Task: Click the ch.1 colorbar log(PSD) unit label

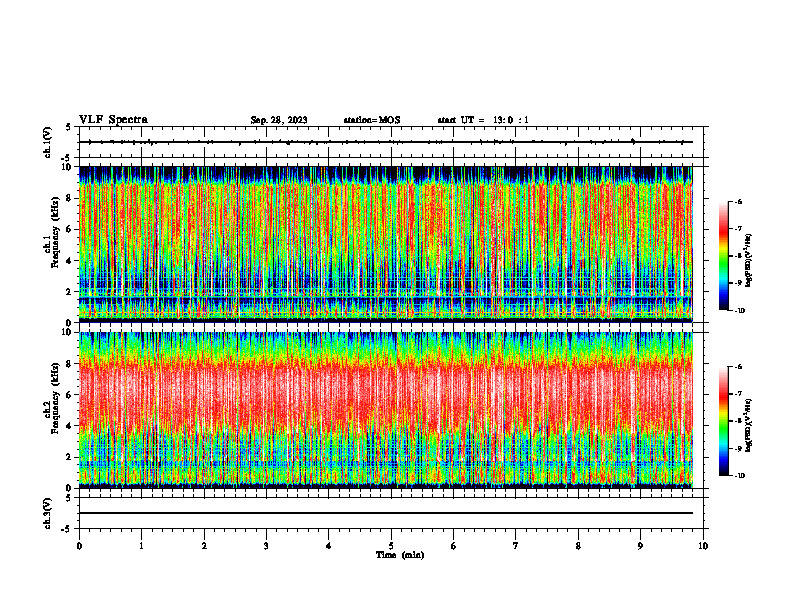Action: [749, 261]
